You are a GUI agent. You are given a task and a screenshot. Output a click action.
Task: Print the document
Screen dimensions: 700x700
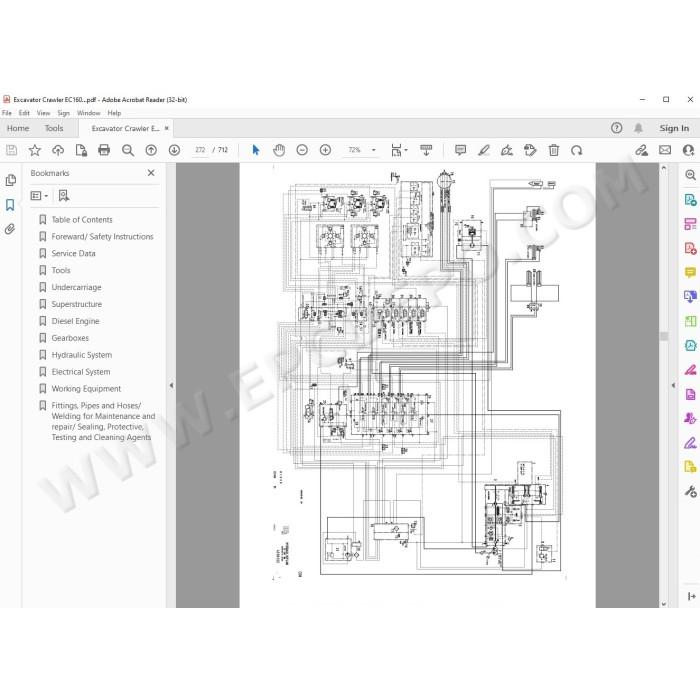tap(104, 150)
